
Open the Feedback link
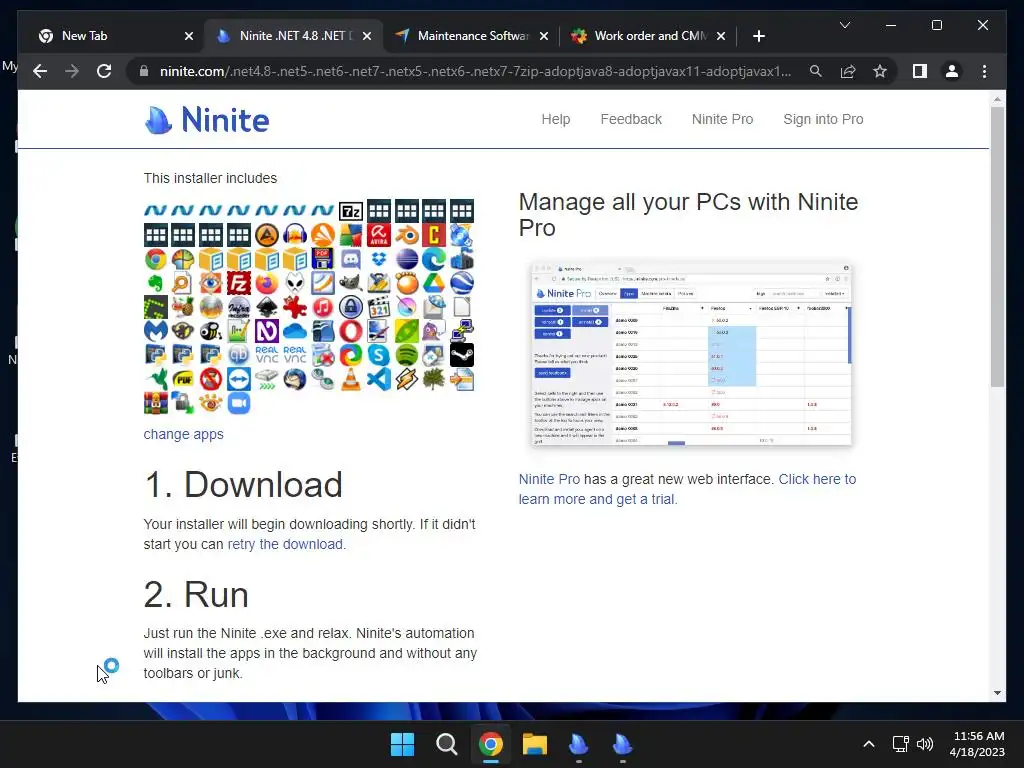631,120
